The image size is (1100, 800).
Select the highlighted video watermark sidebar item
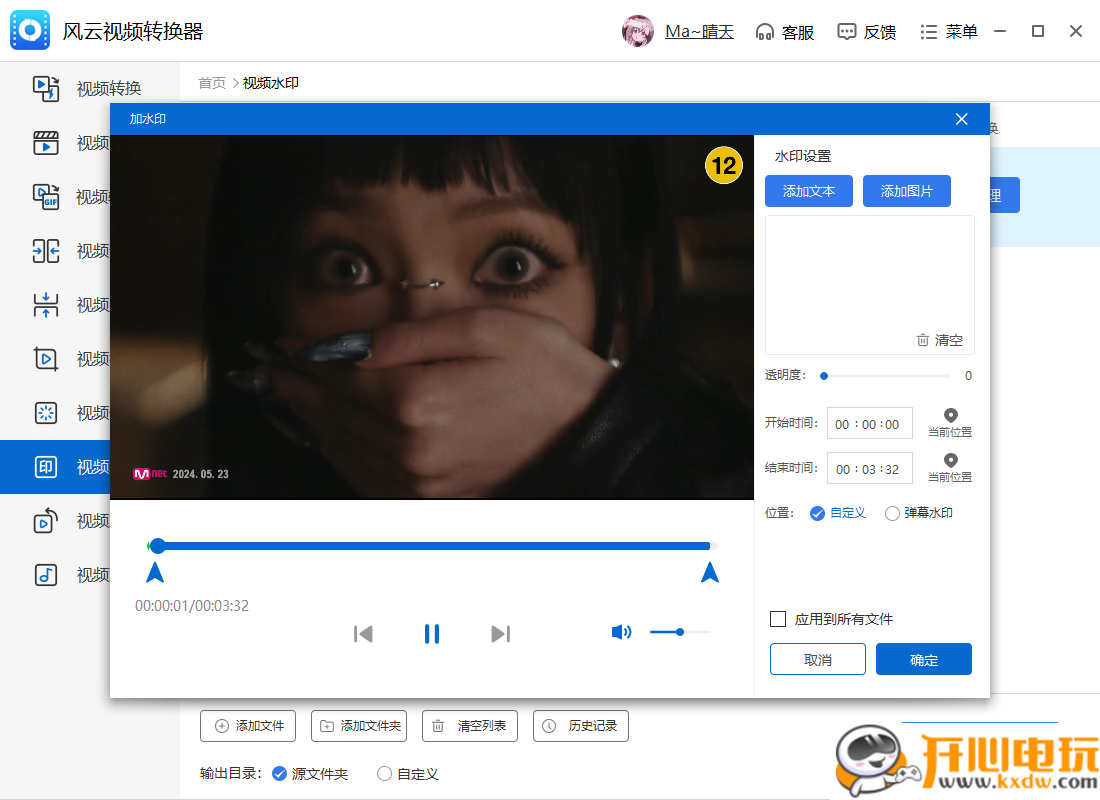pos(55,467)
